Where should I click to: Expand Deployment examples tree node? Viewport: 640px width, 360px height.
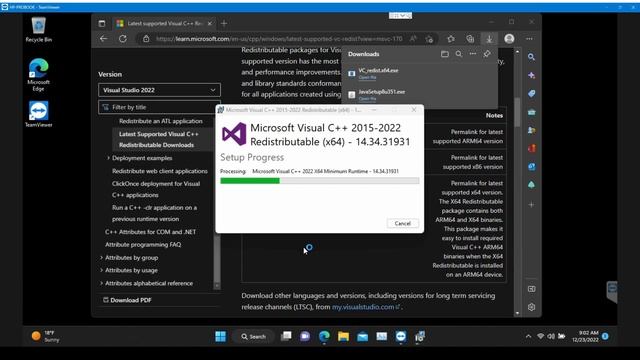coord(108,158)
